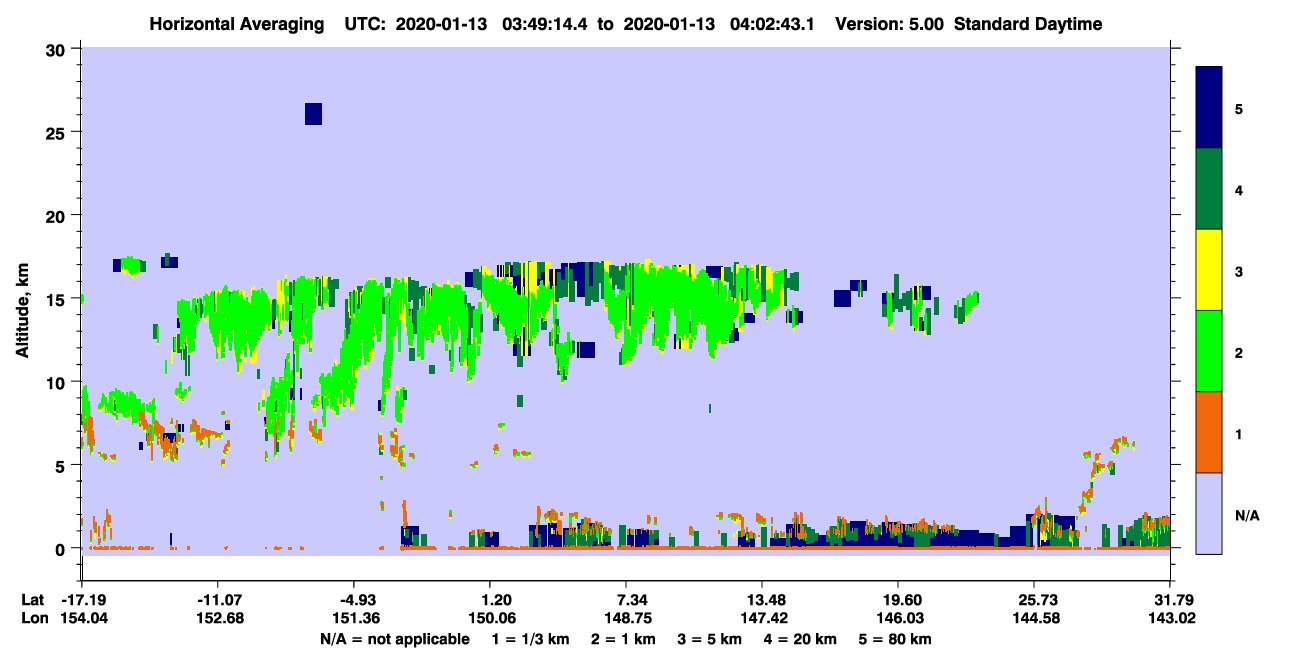Click the '1 = 1/3 km' legend text
The height and width of the screenshot is (667, 1300).
coord(533,639)
